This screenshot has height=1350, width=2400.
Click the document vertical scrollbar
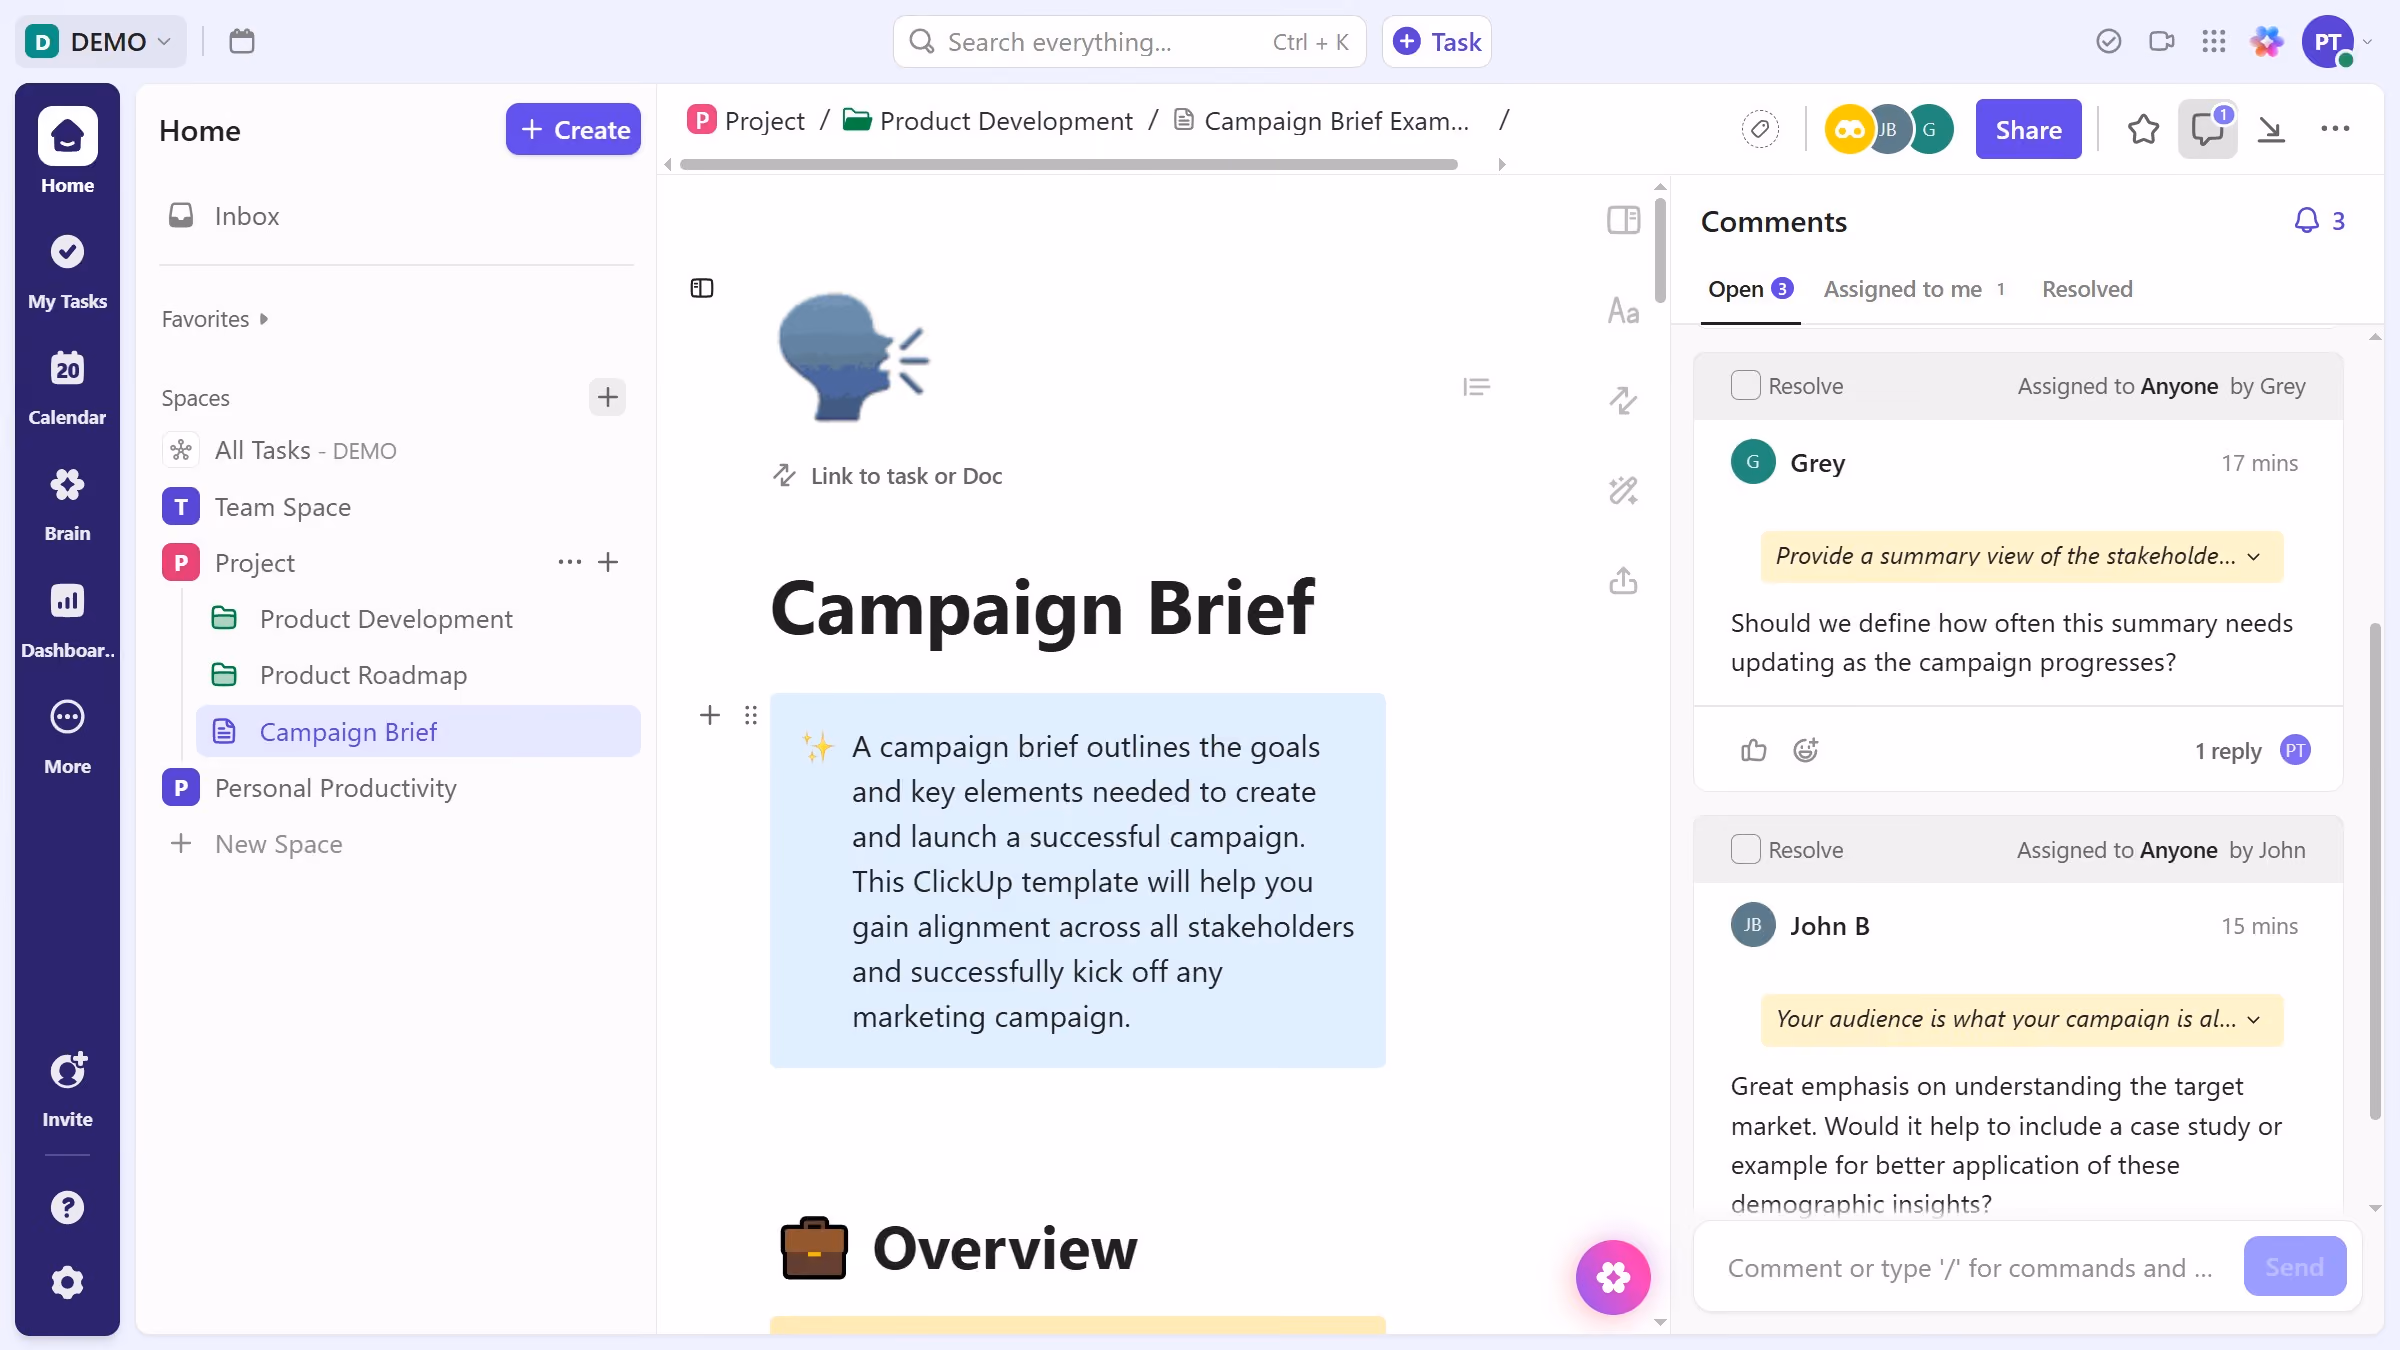[1660, 250]
